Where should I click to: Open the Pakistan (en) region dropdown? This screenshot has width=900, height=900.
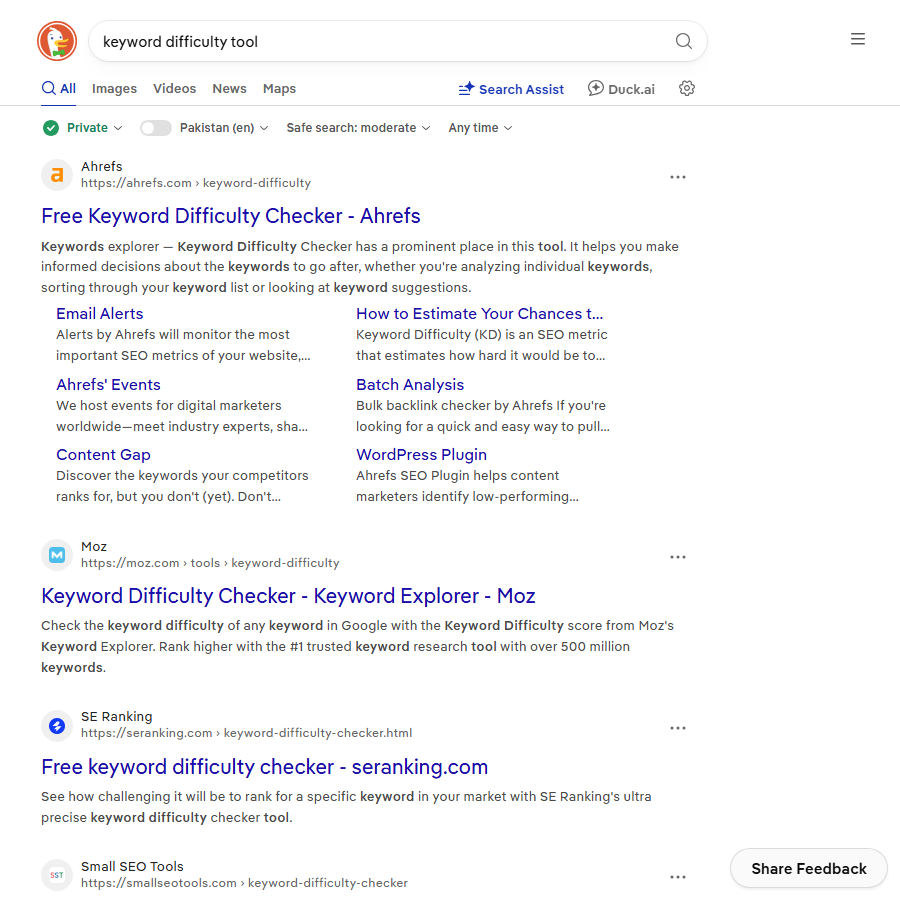[224, 127]
